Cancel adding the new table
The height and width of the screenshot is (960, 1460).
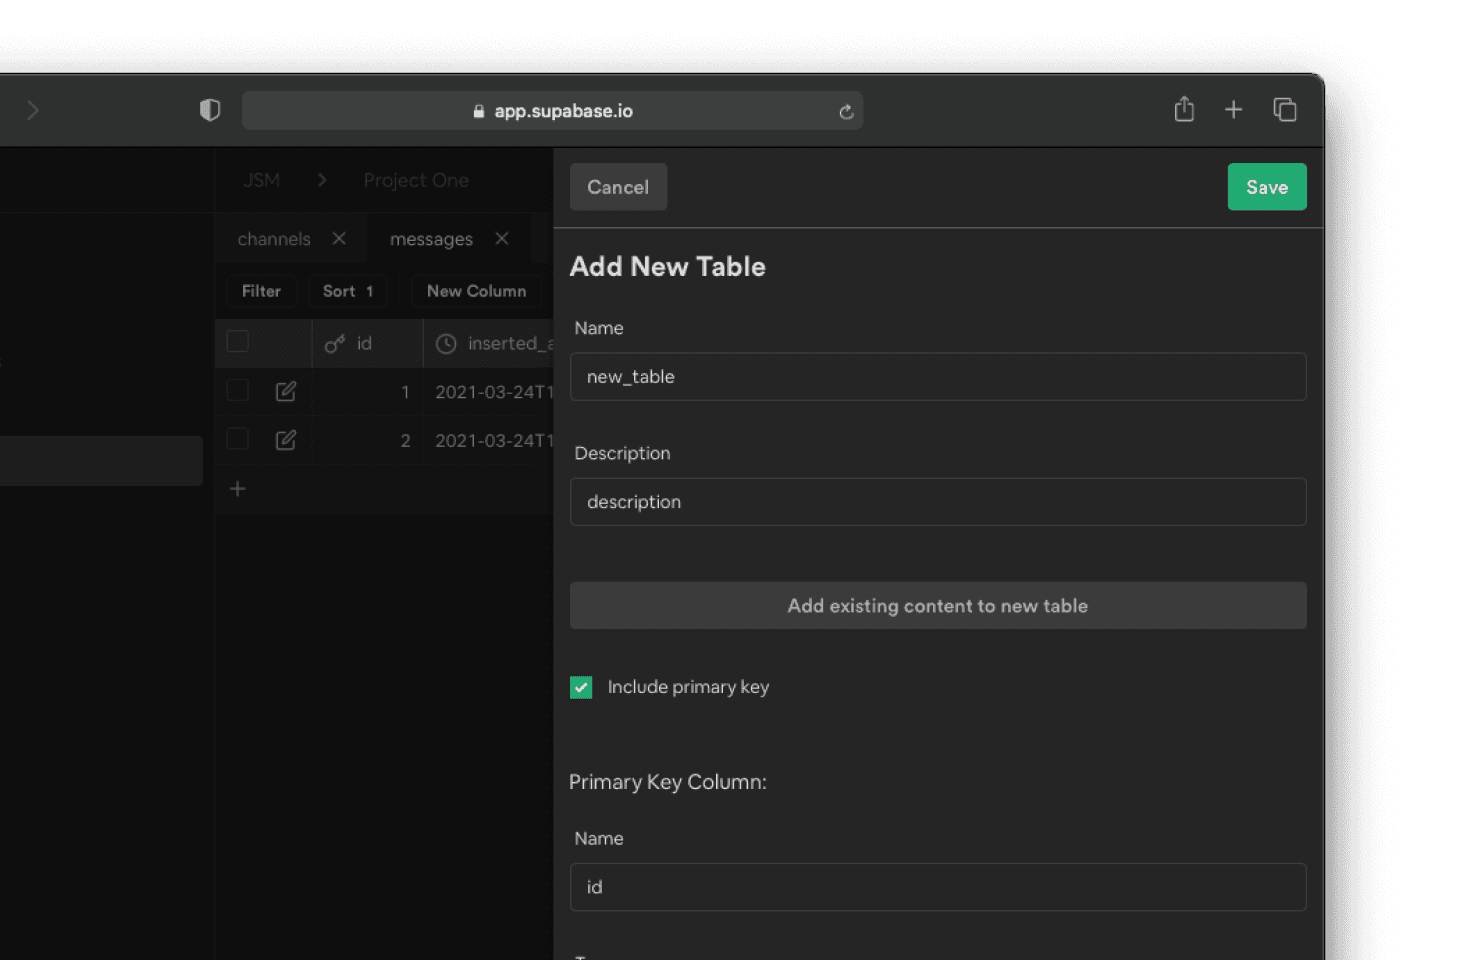tap(618, 187)
